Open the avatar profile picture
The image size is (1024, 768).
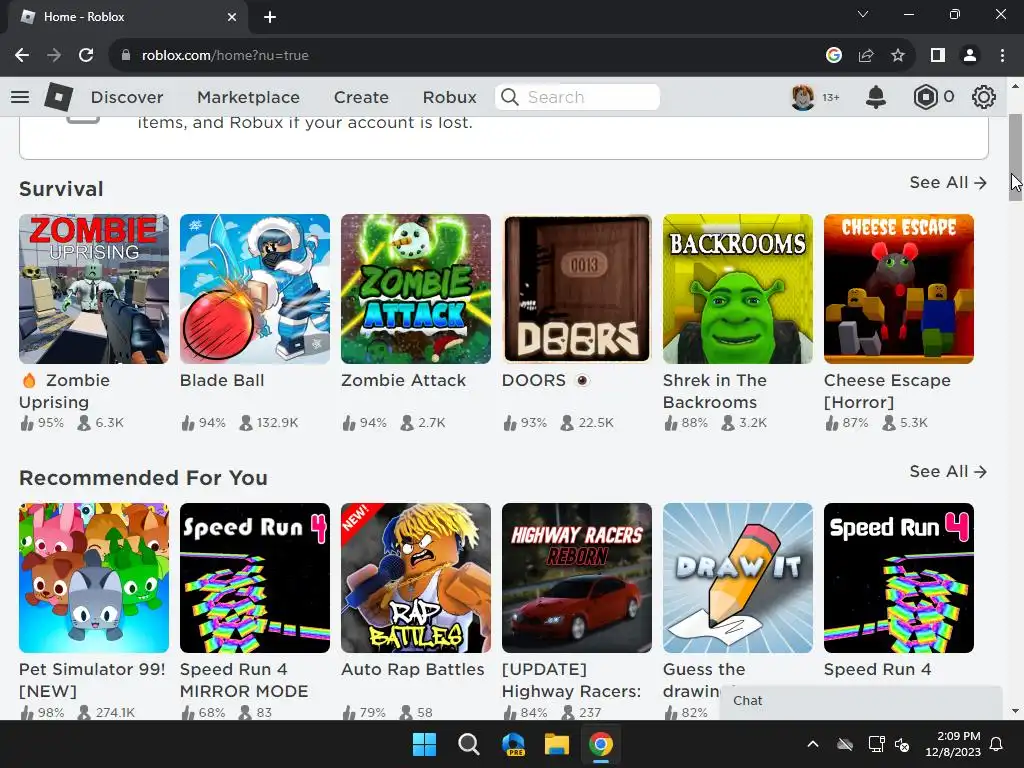(803, 97)
